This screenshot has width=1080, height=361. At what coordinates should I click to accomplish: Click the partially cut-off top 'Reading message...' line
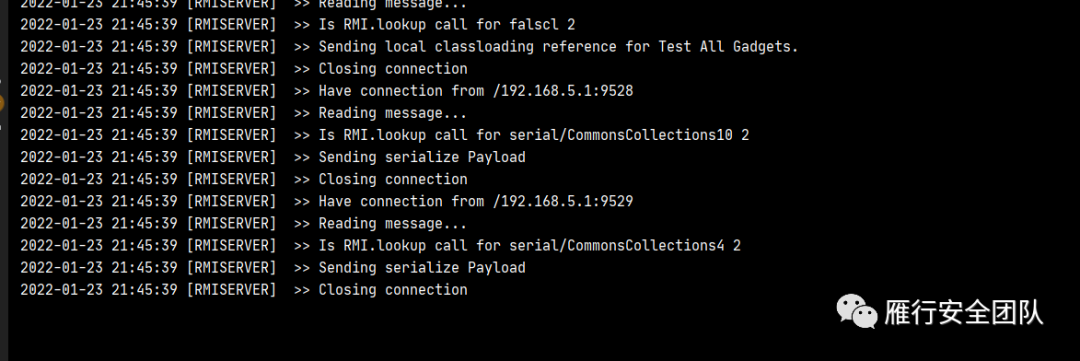click(x=244, y=3)
